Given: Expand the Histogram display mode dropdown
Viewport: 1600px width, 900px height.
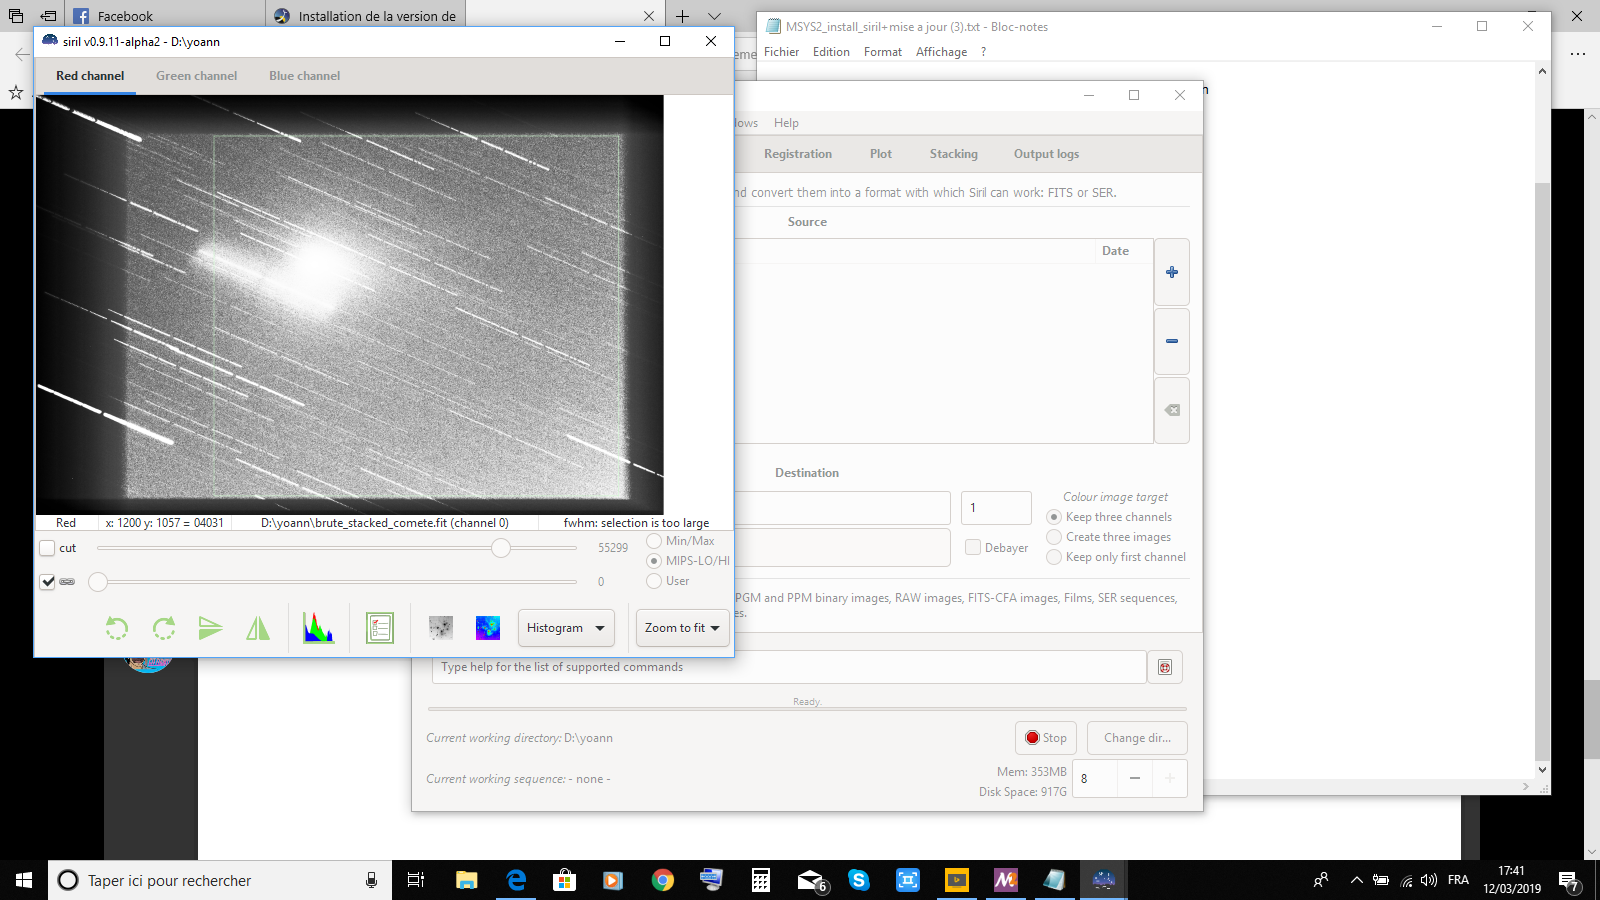Looking at the screenshot, I should click(566, 628).
